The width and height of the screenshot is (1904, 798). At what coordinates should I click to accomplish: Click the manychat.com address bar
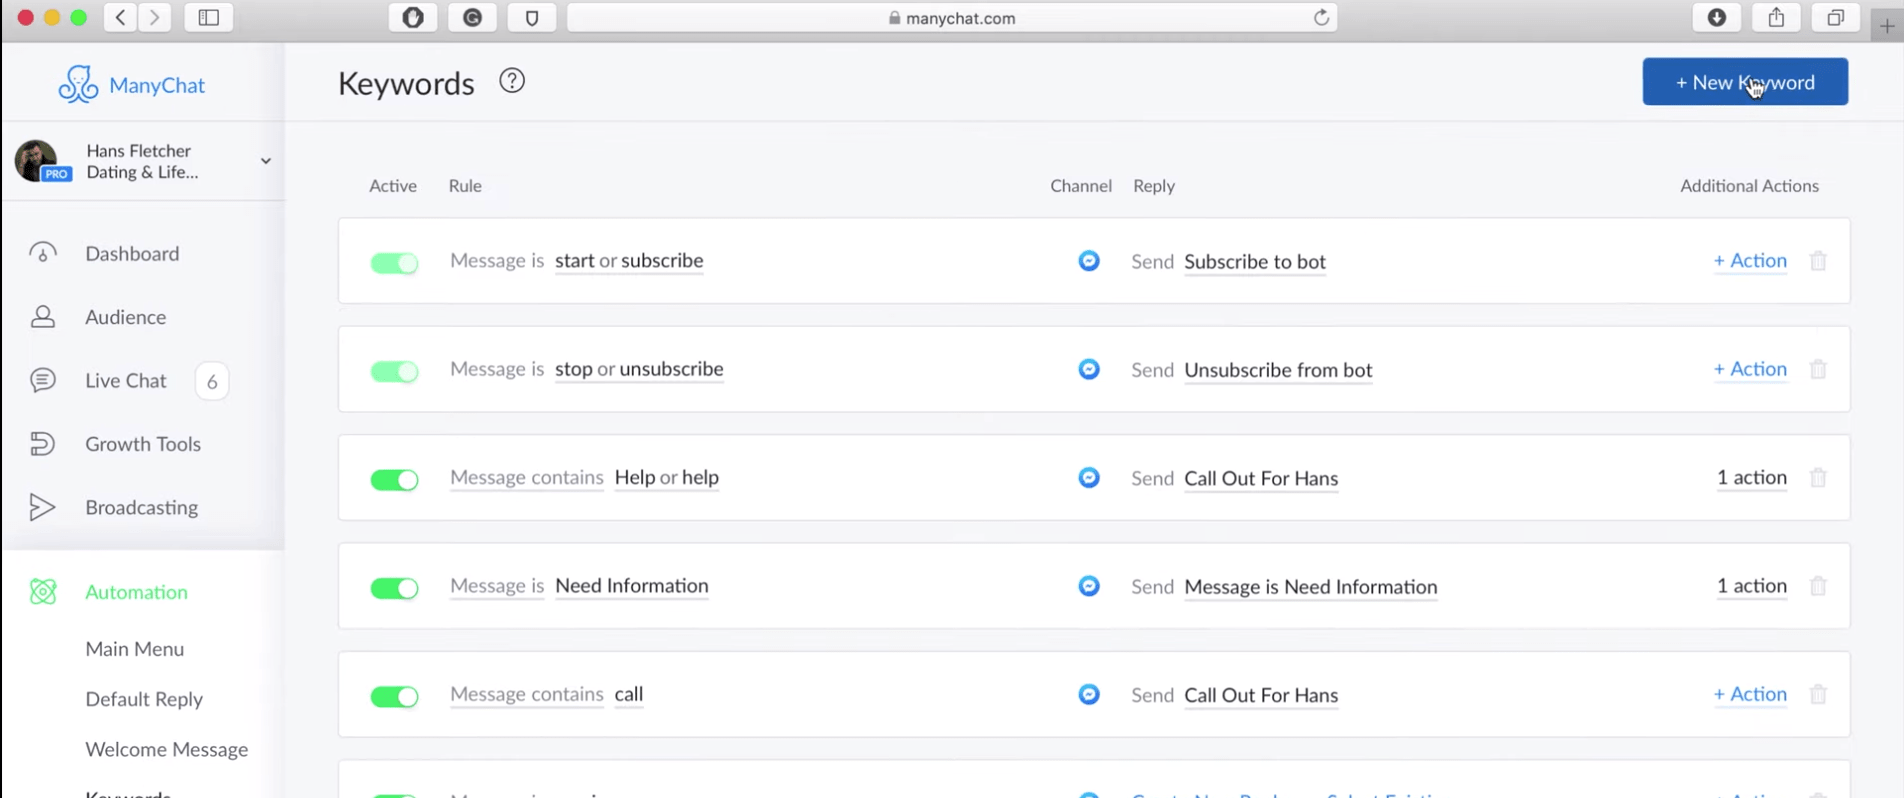pos(952,17)
